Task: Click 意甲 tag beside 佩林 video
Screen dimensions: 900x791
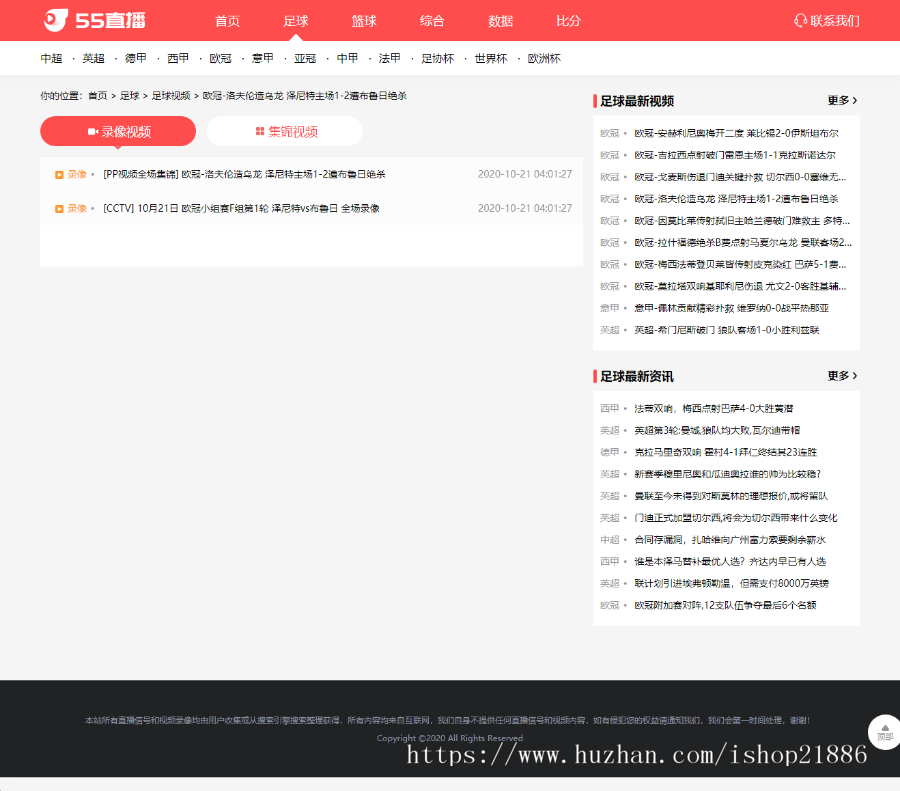Action: pos(610,308)
